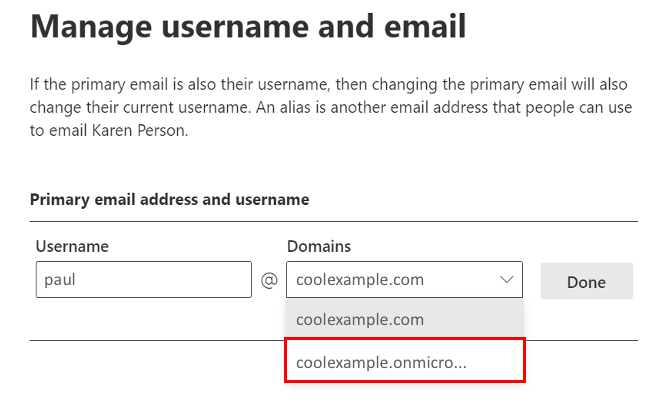
Task: Click the Username input field
Action: coord(143,281)
